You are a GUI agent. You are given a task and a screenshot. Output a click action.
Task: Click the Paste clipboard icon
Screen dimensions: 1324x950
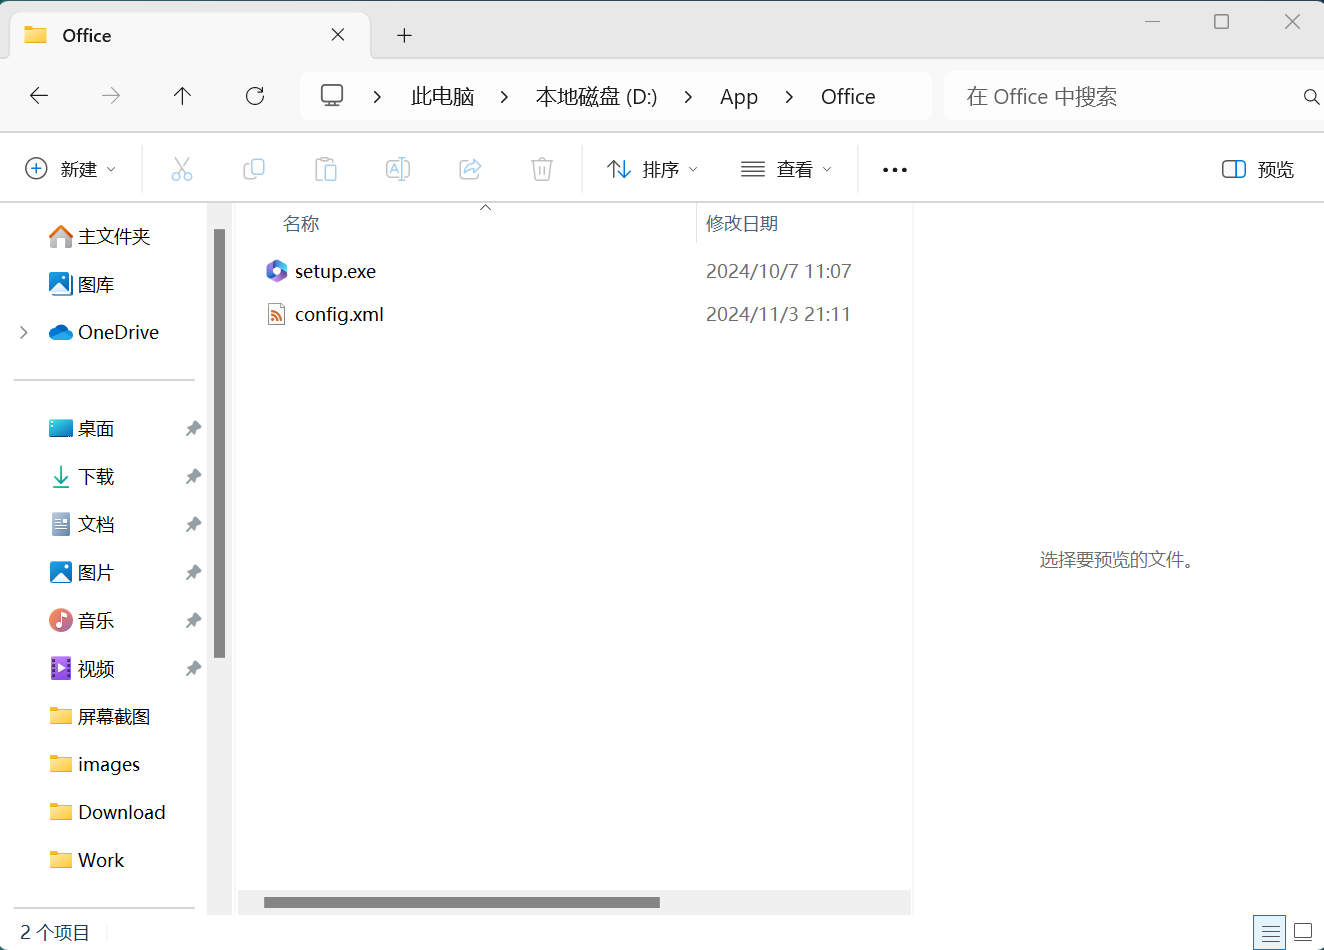(326, 169)
